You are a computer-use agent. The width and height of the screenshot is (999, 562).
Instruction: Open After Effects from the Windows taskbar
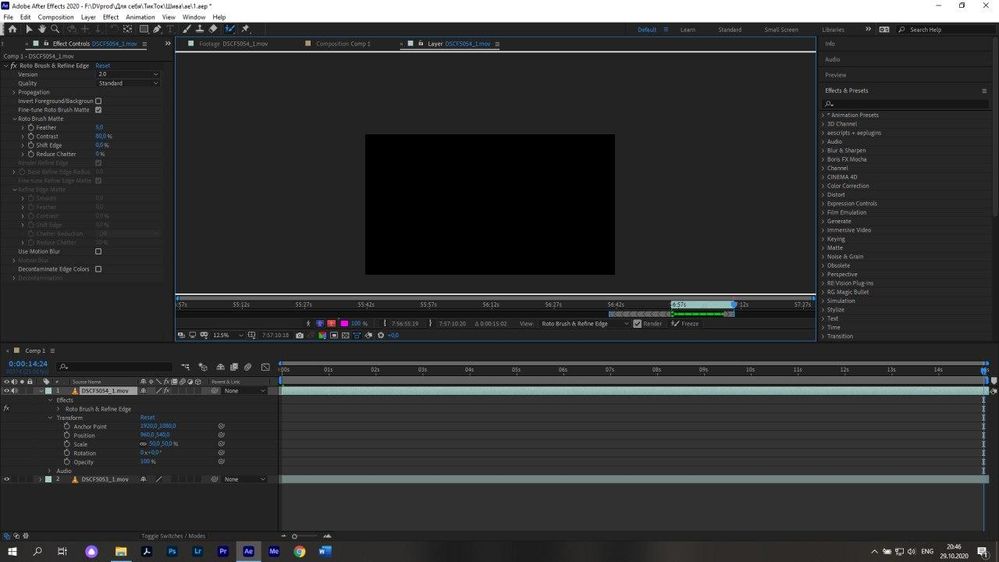[x=248, y=551]
